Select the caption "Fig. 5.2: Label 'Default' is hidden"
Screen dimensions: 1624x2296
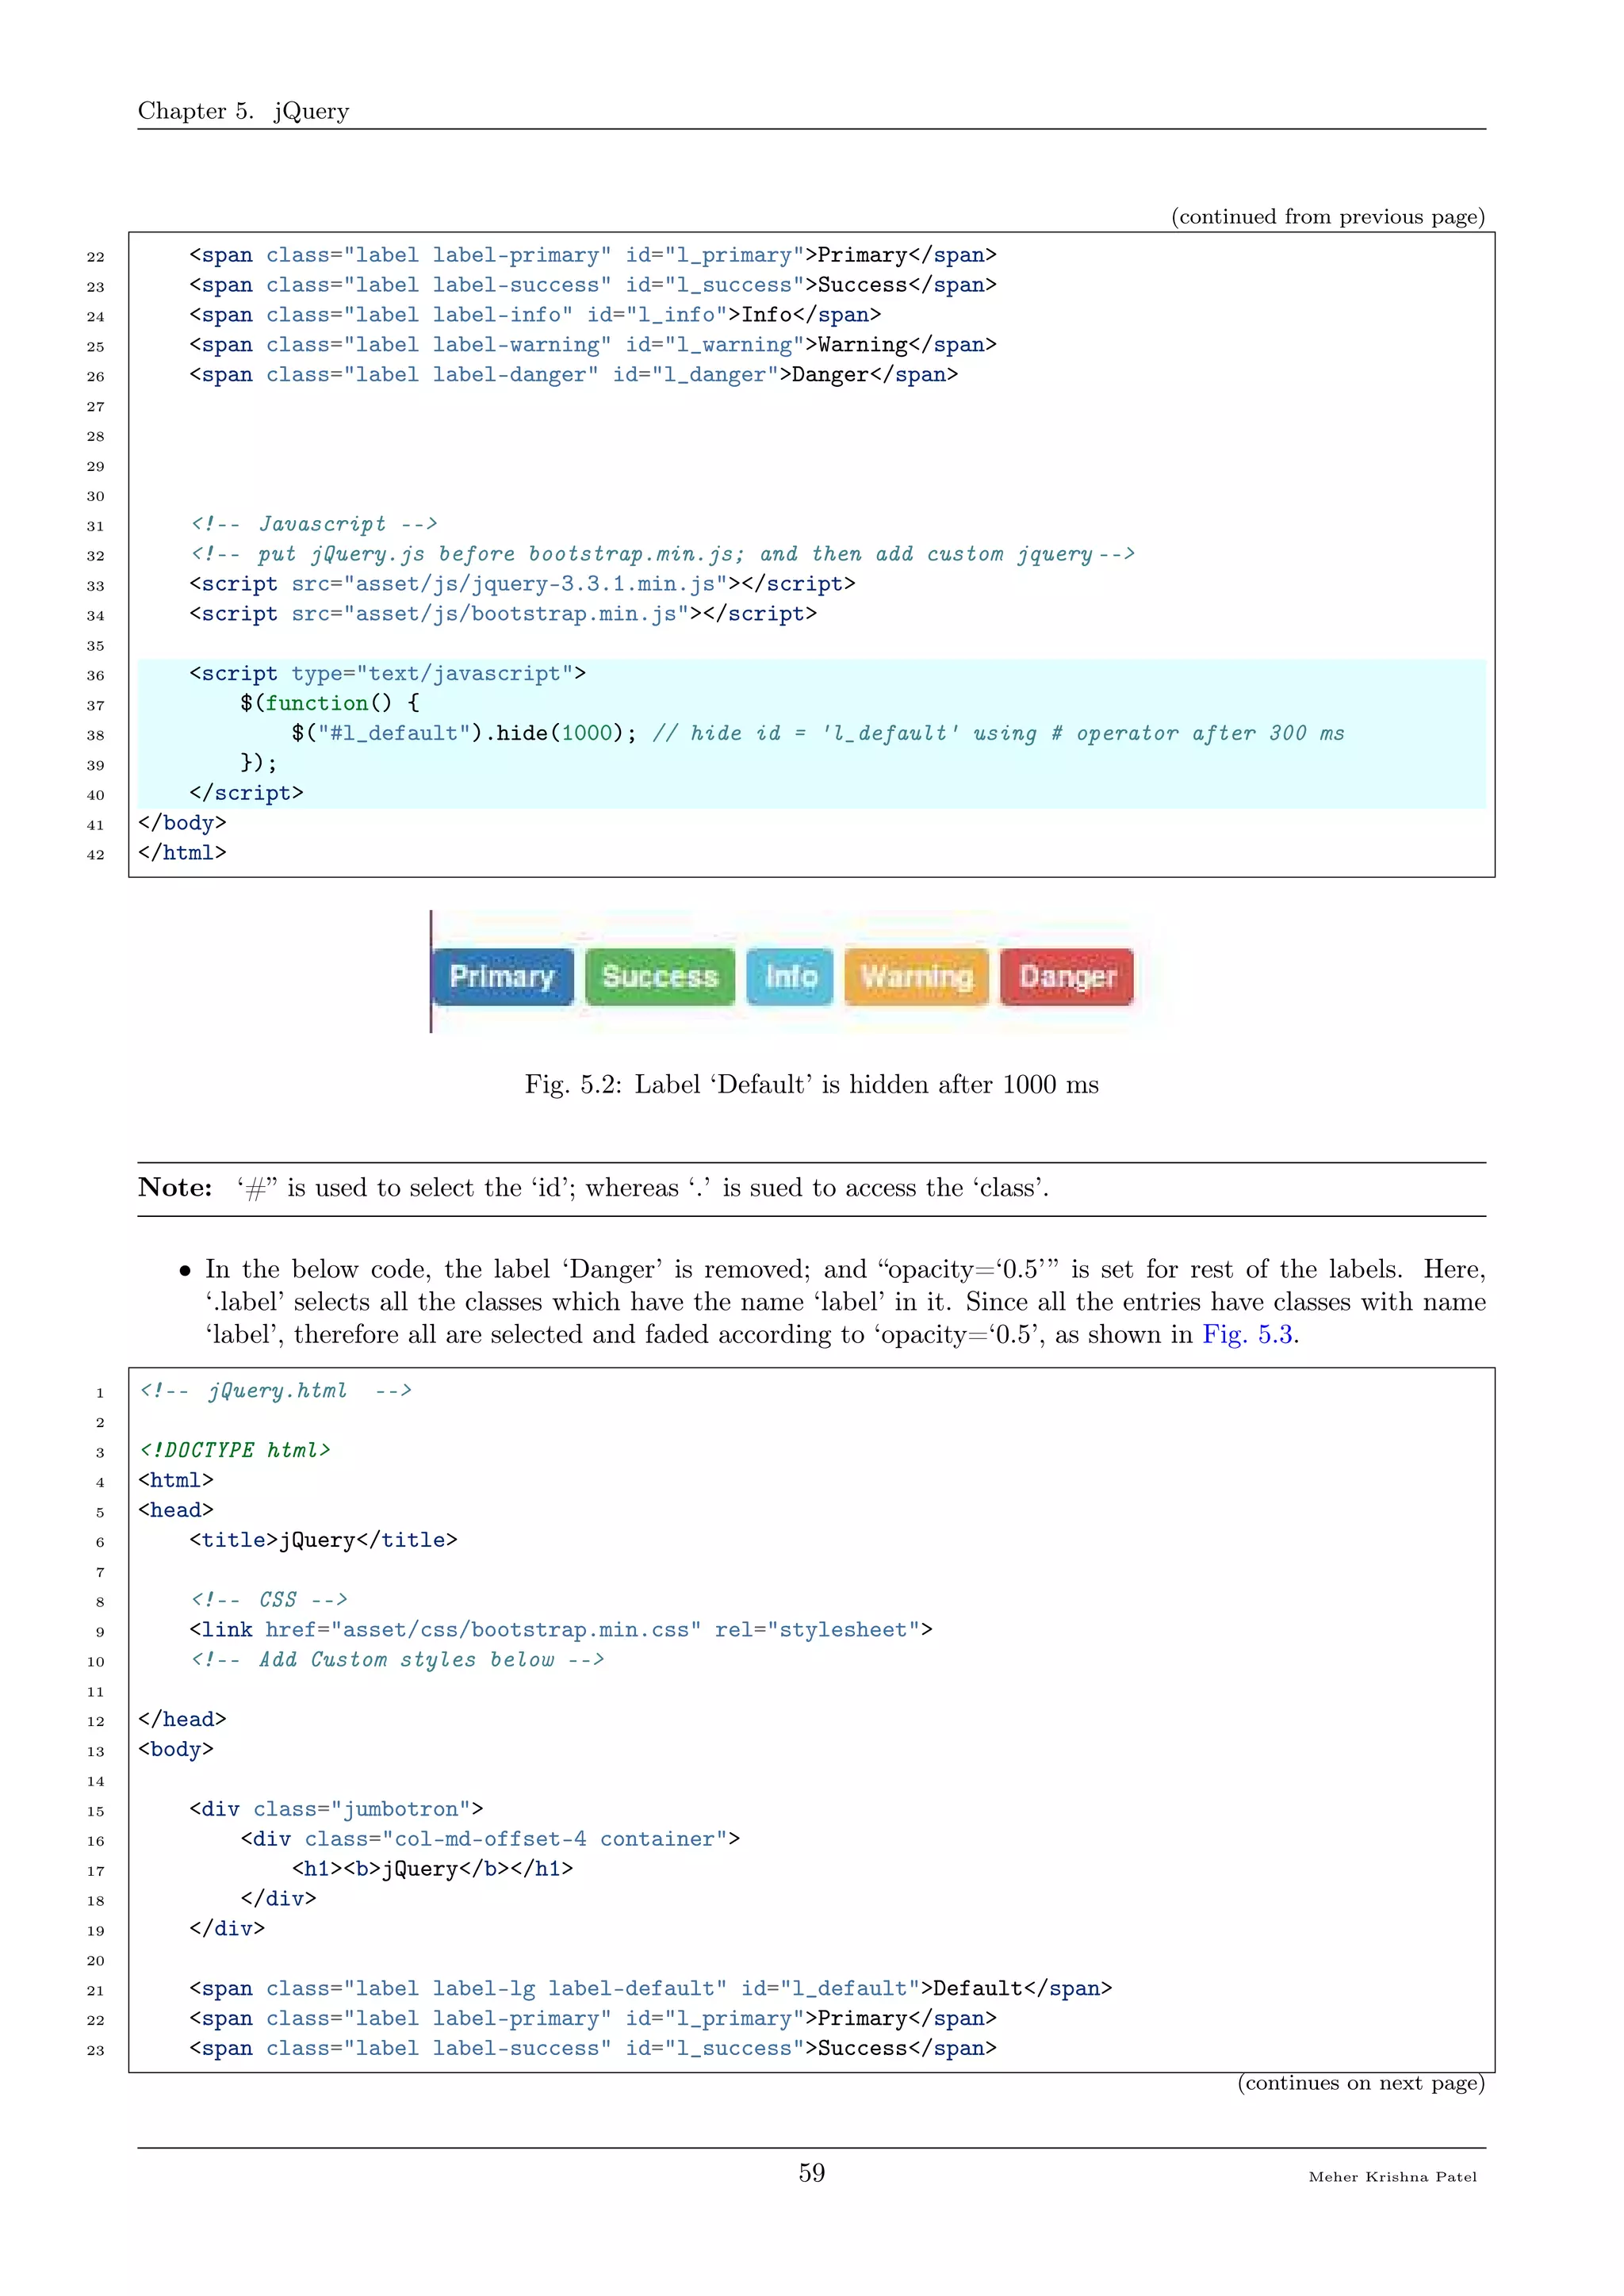tap(812, 1085)
